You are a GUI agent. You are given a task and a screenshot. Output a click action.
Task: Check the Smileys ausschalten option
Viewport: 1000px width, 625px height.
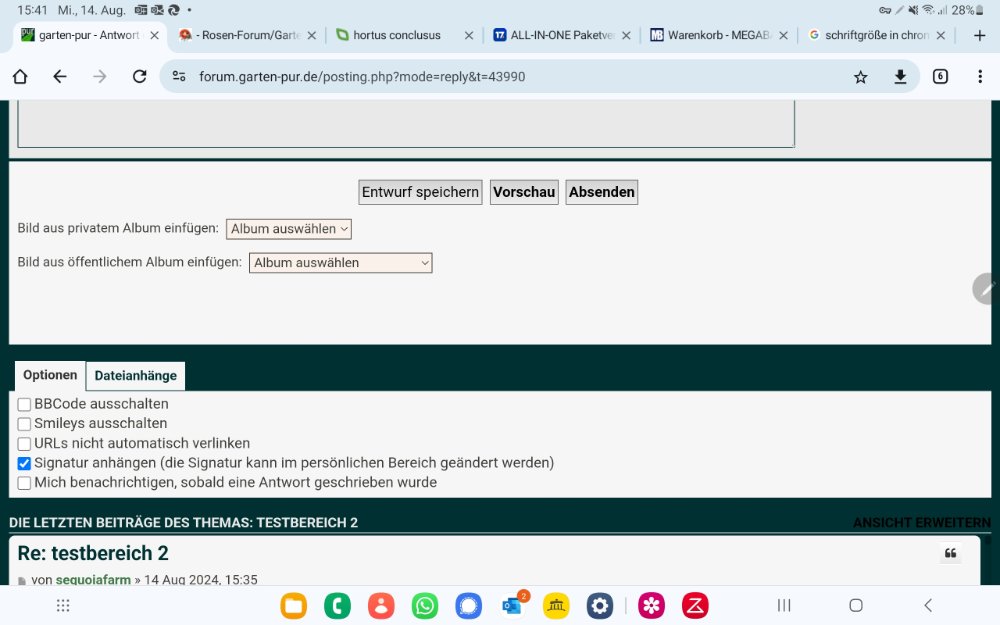click(x=25, y=424)
